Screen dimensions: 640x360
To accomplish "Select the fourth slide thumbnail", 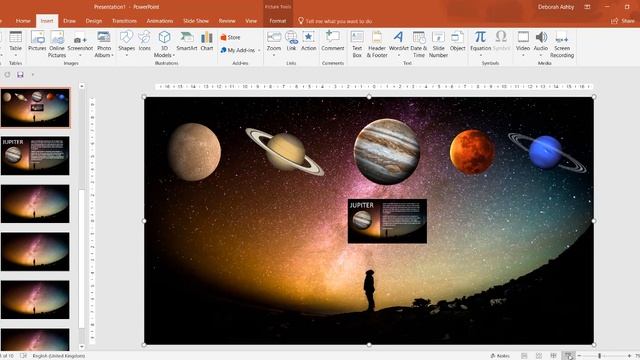I will pos(36,251).
